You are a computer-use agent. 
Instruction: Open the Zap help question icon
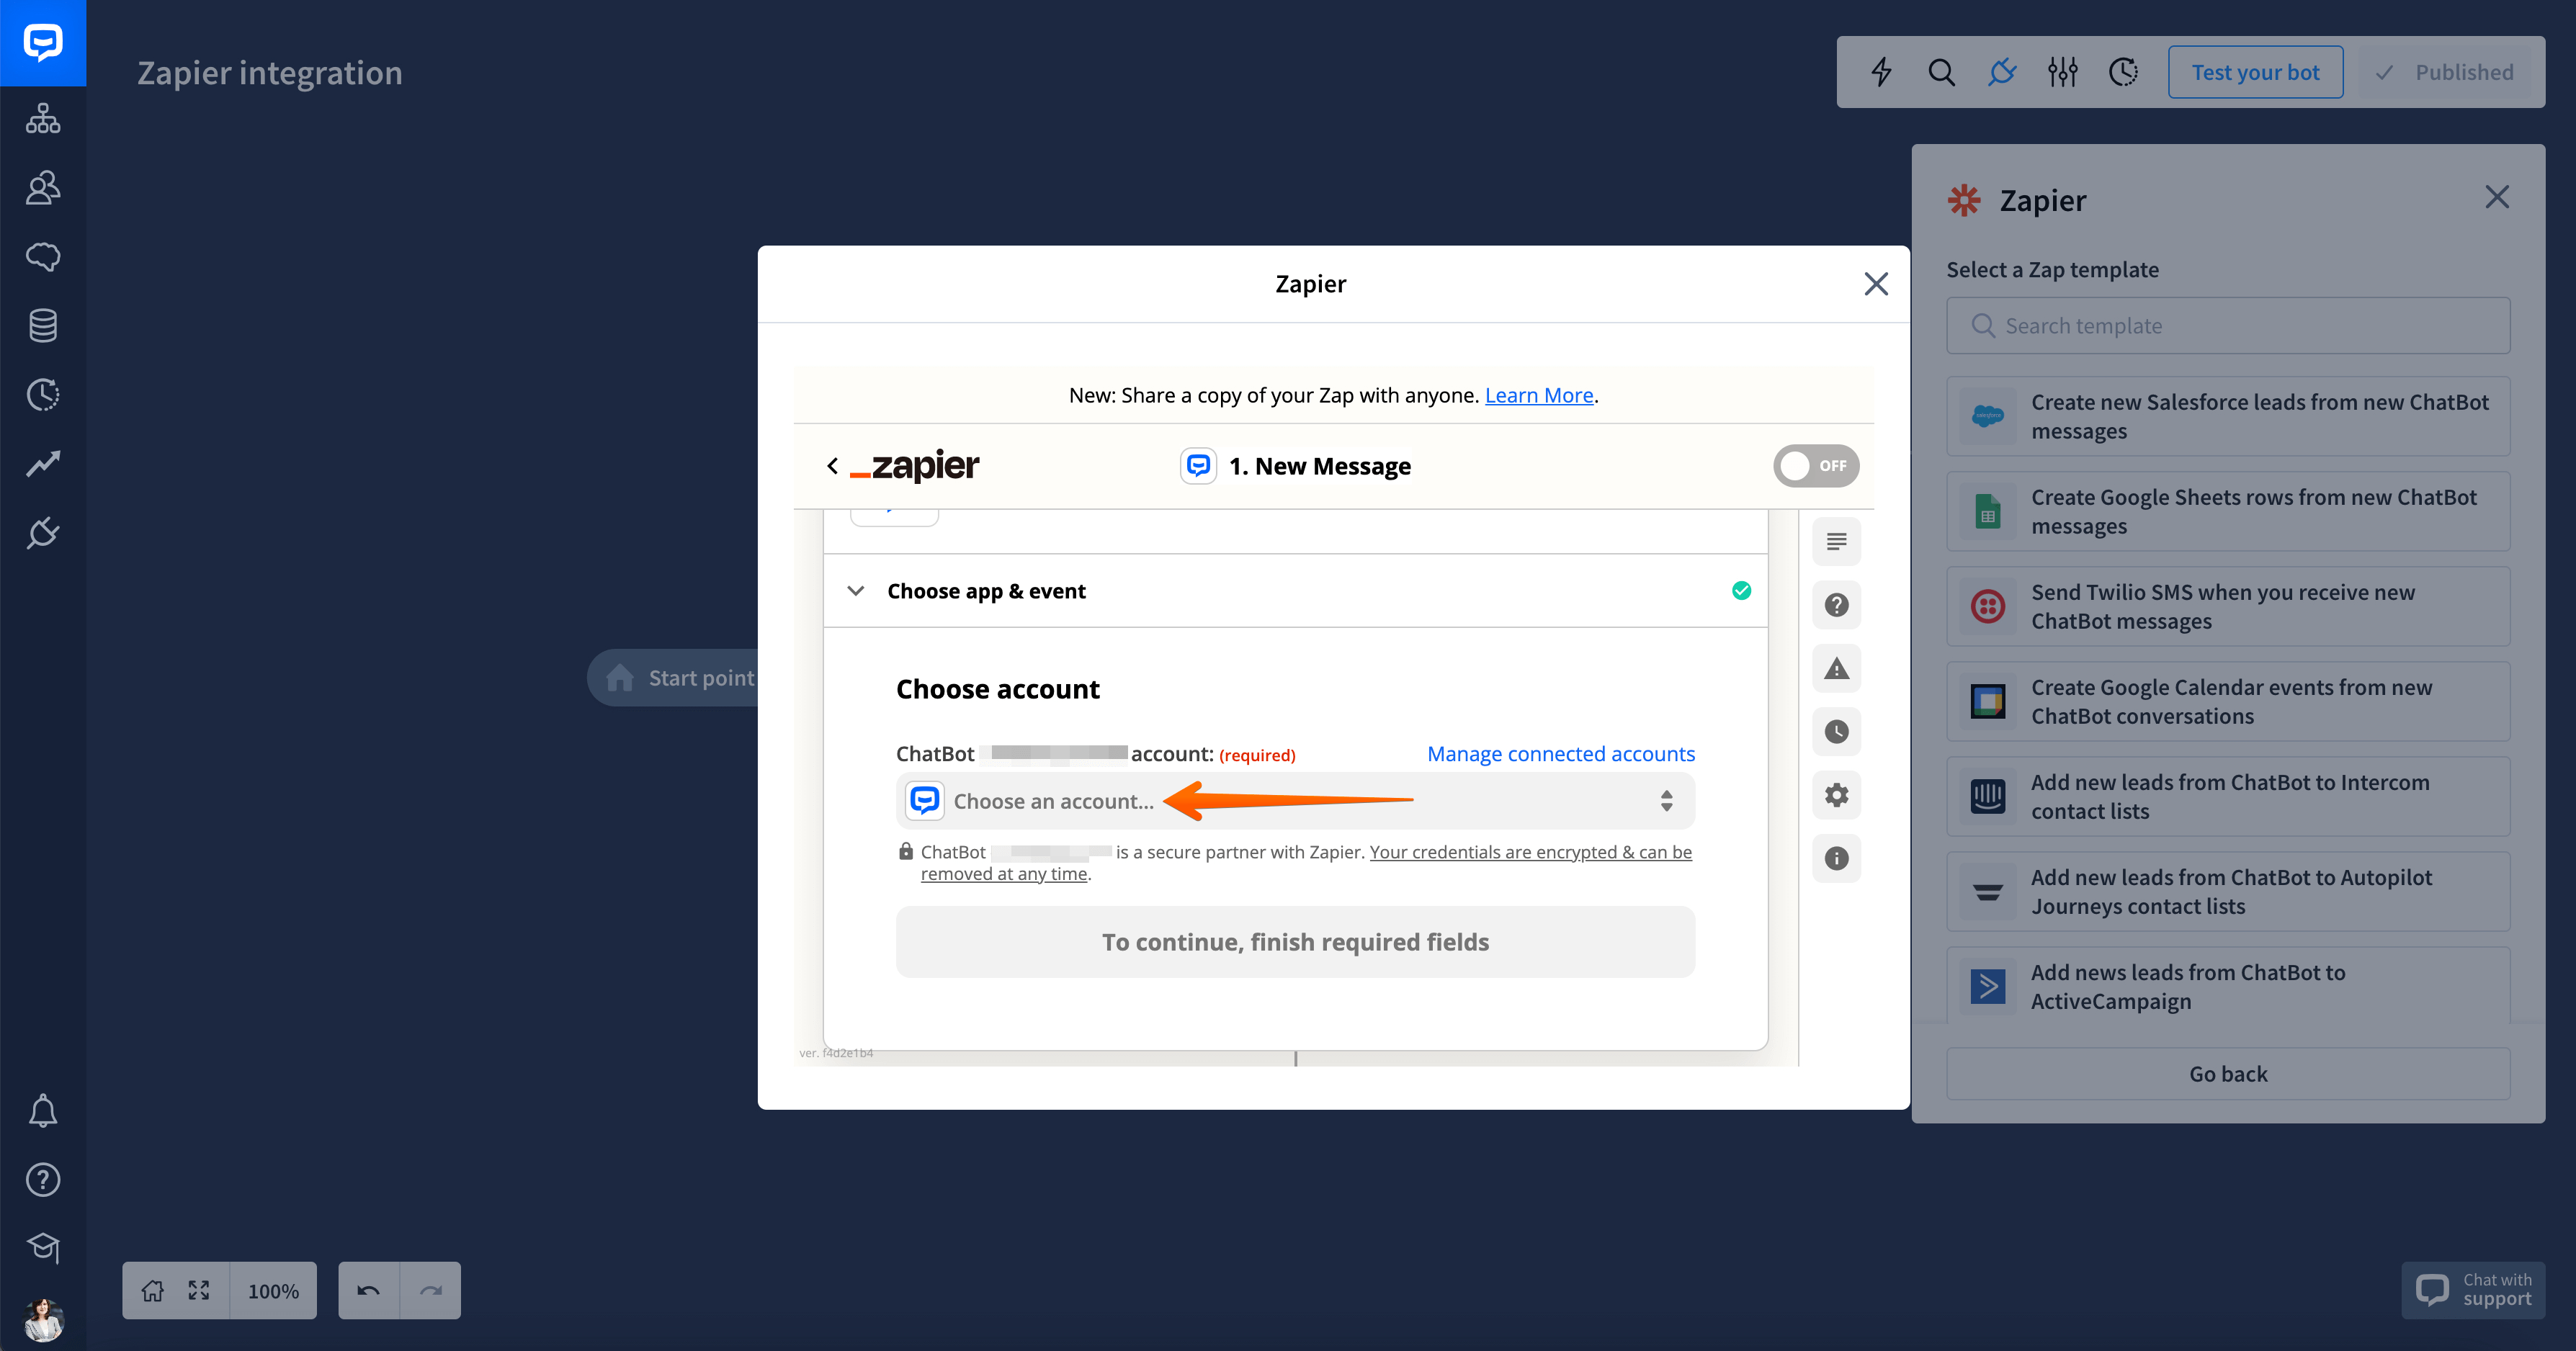point(1836,605)
